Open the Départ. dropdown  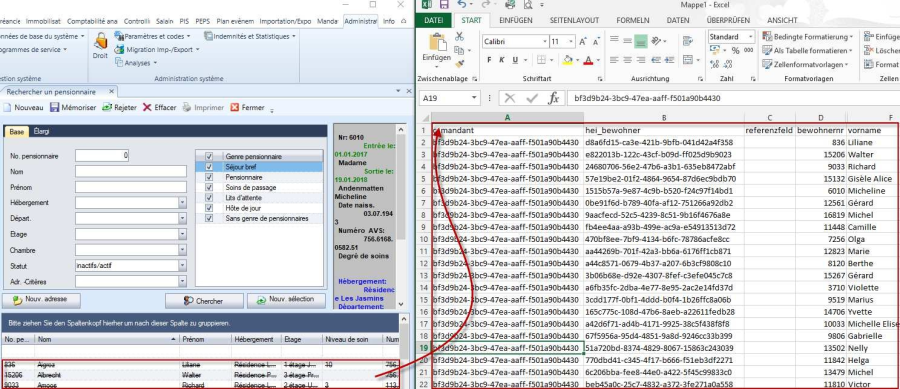point(183,219)
